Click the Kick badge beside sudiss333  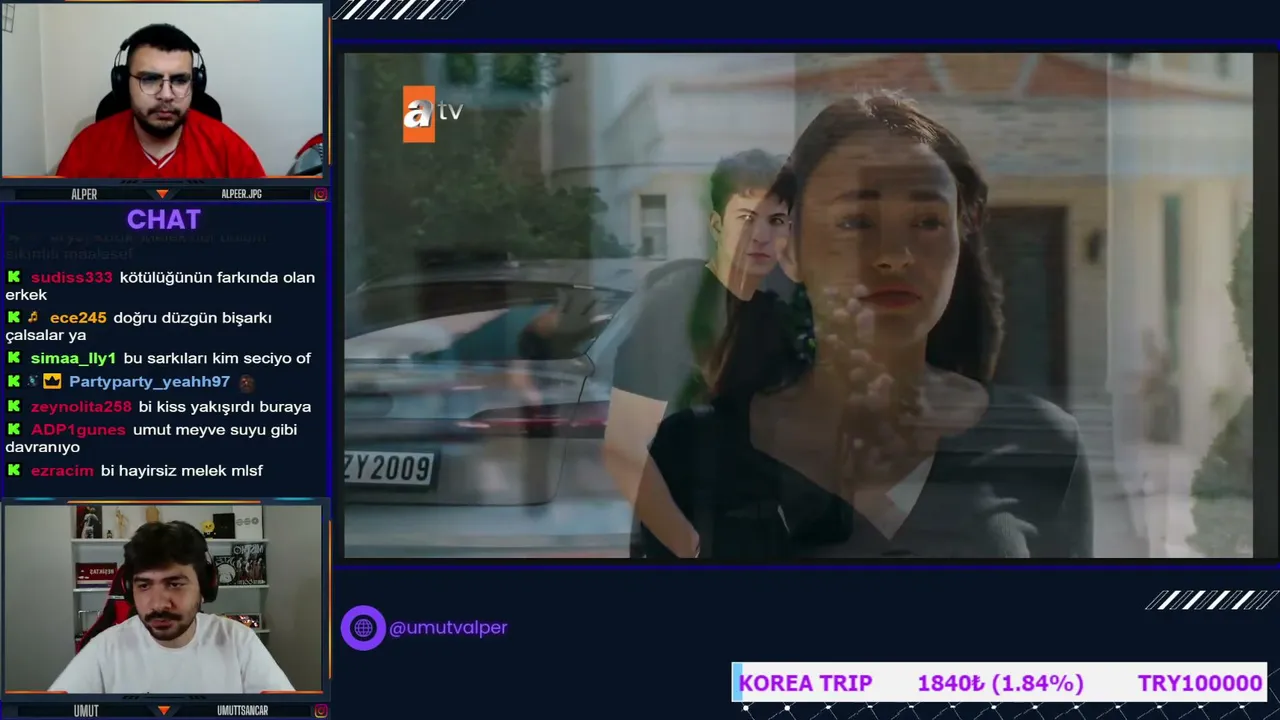(x=14, y=277)
